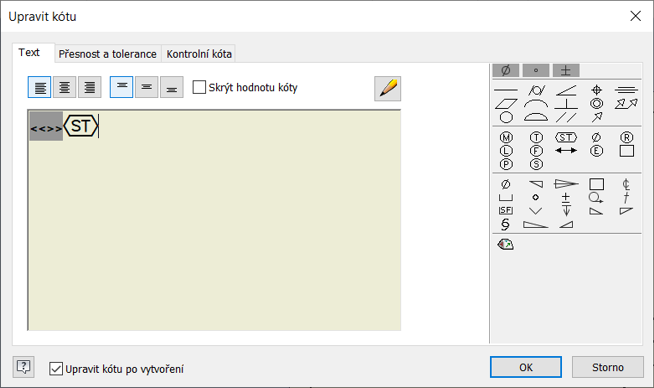Insert the circularity circle symbol

(506, 118)
